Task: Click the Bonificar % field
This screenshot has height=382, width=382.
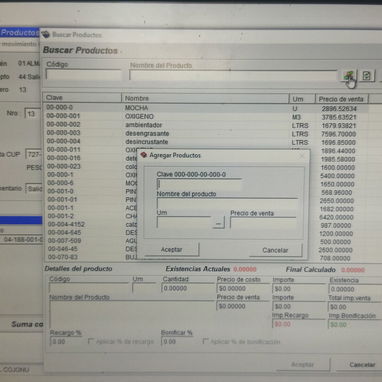Action: tap(177, 341)
